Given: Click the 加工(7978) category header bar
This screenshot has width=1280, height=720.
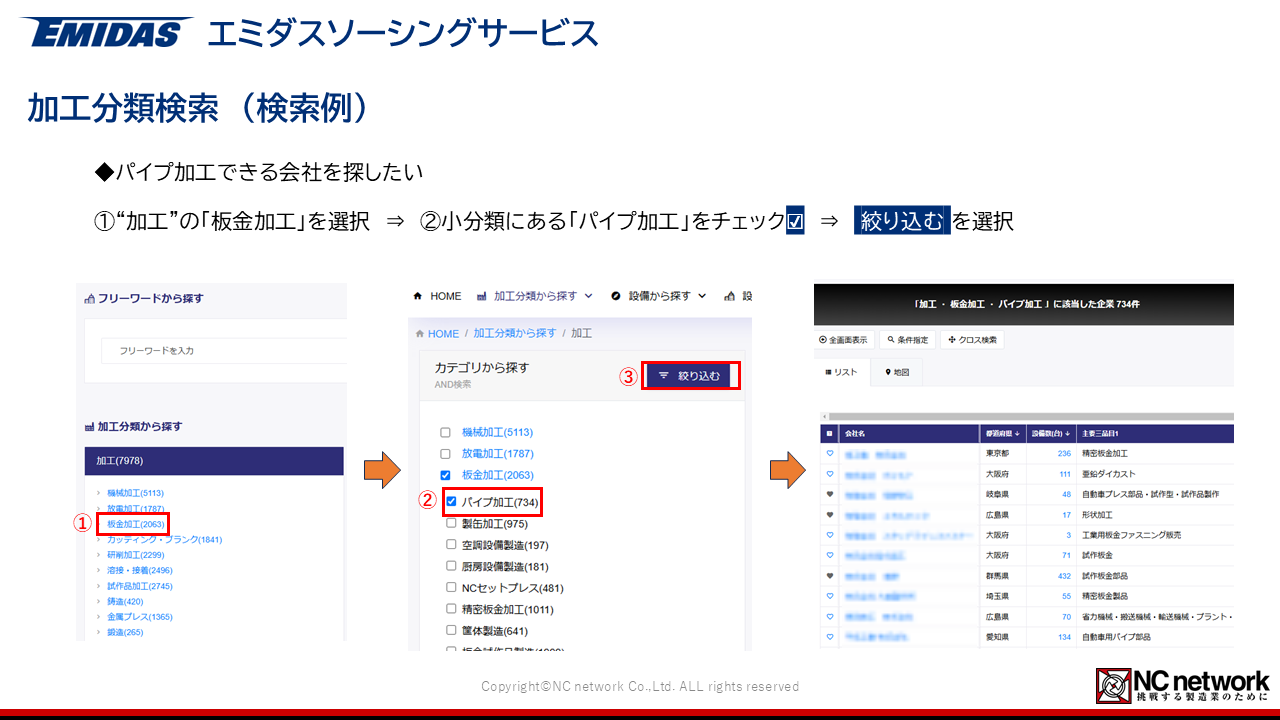Looking at the screenshot, I should point(214,461).
